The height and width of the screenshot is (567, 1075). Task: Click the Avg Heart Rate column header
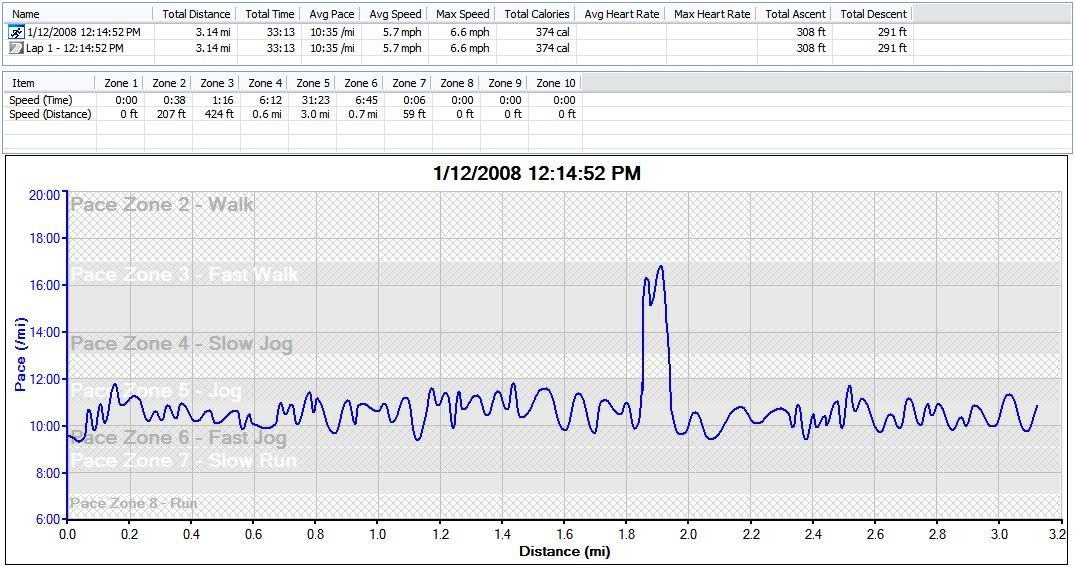tap(620, 14)
